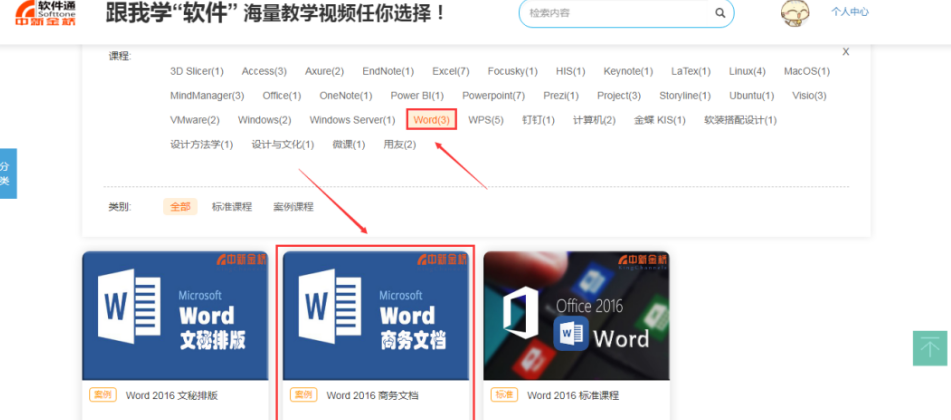Click the search magnifier icon
951x420 pixels.
tap(720, 13)
